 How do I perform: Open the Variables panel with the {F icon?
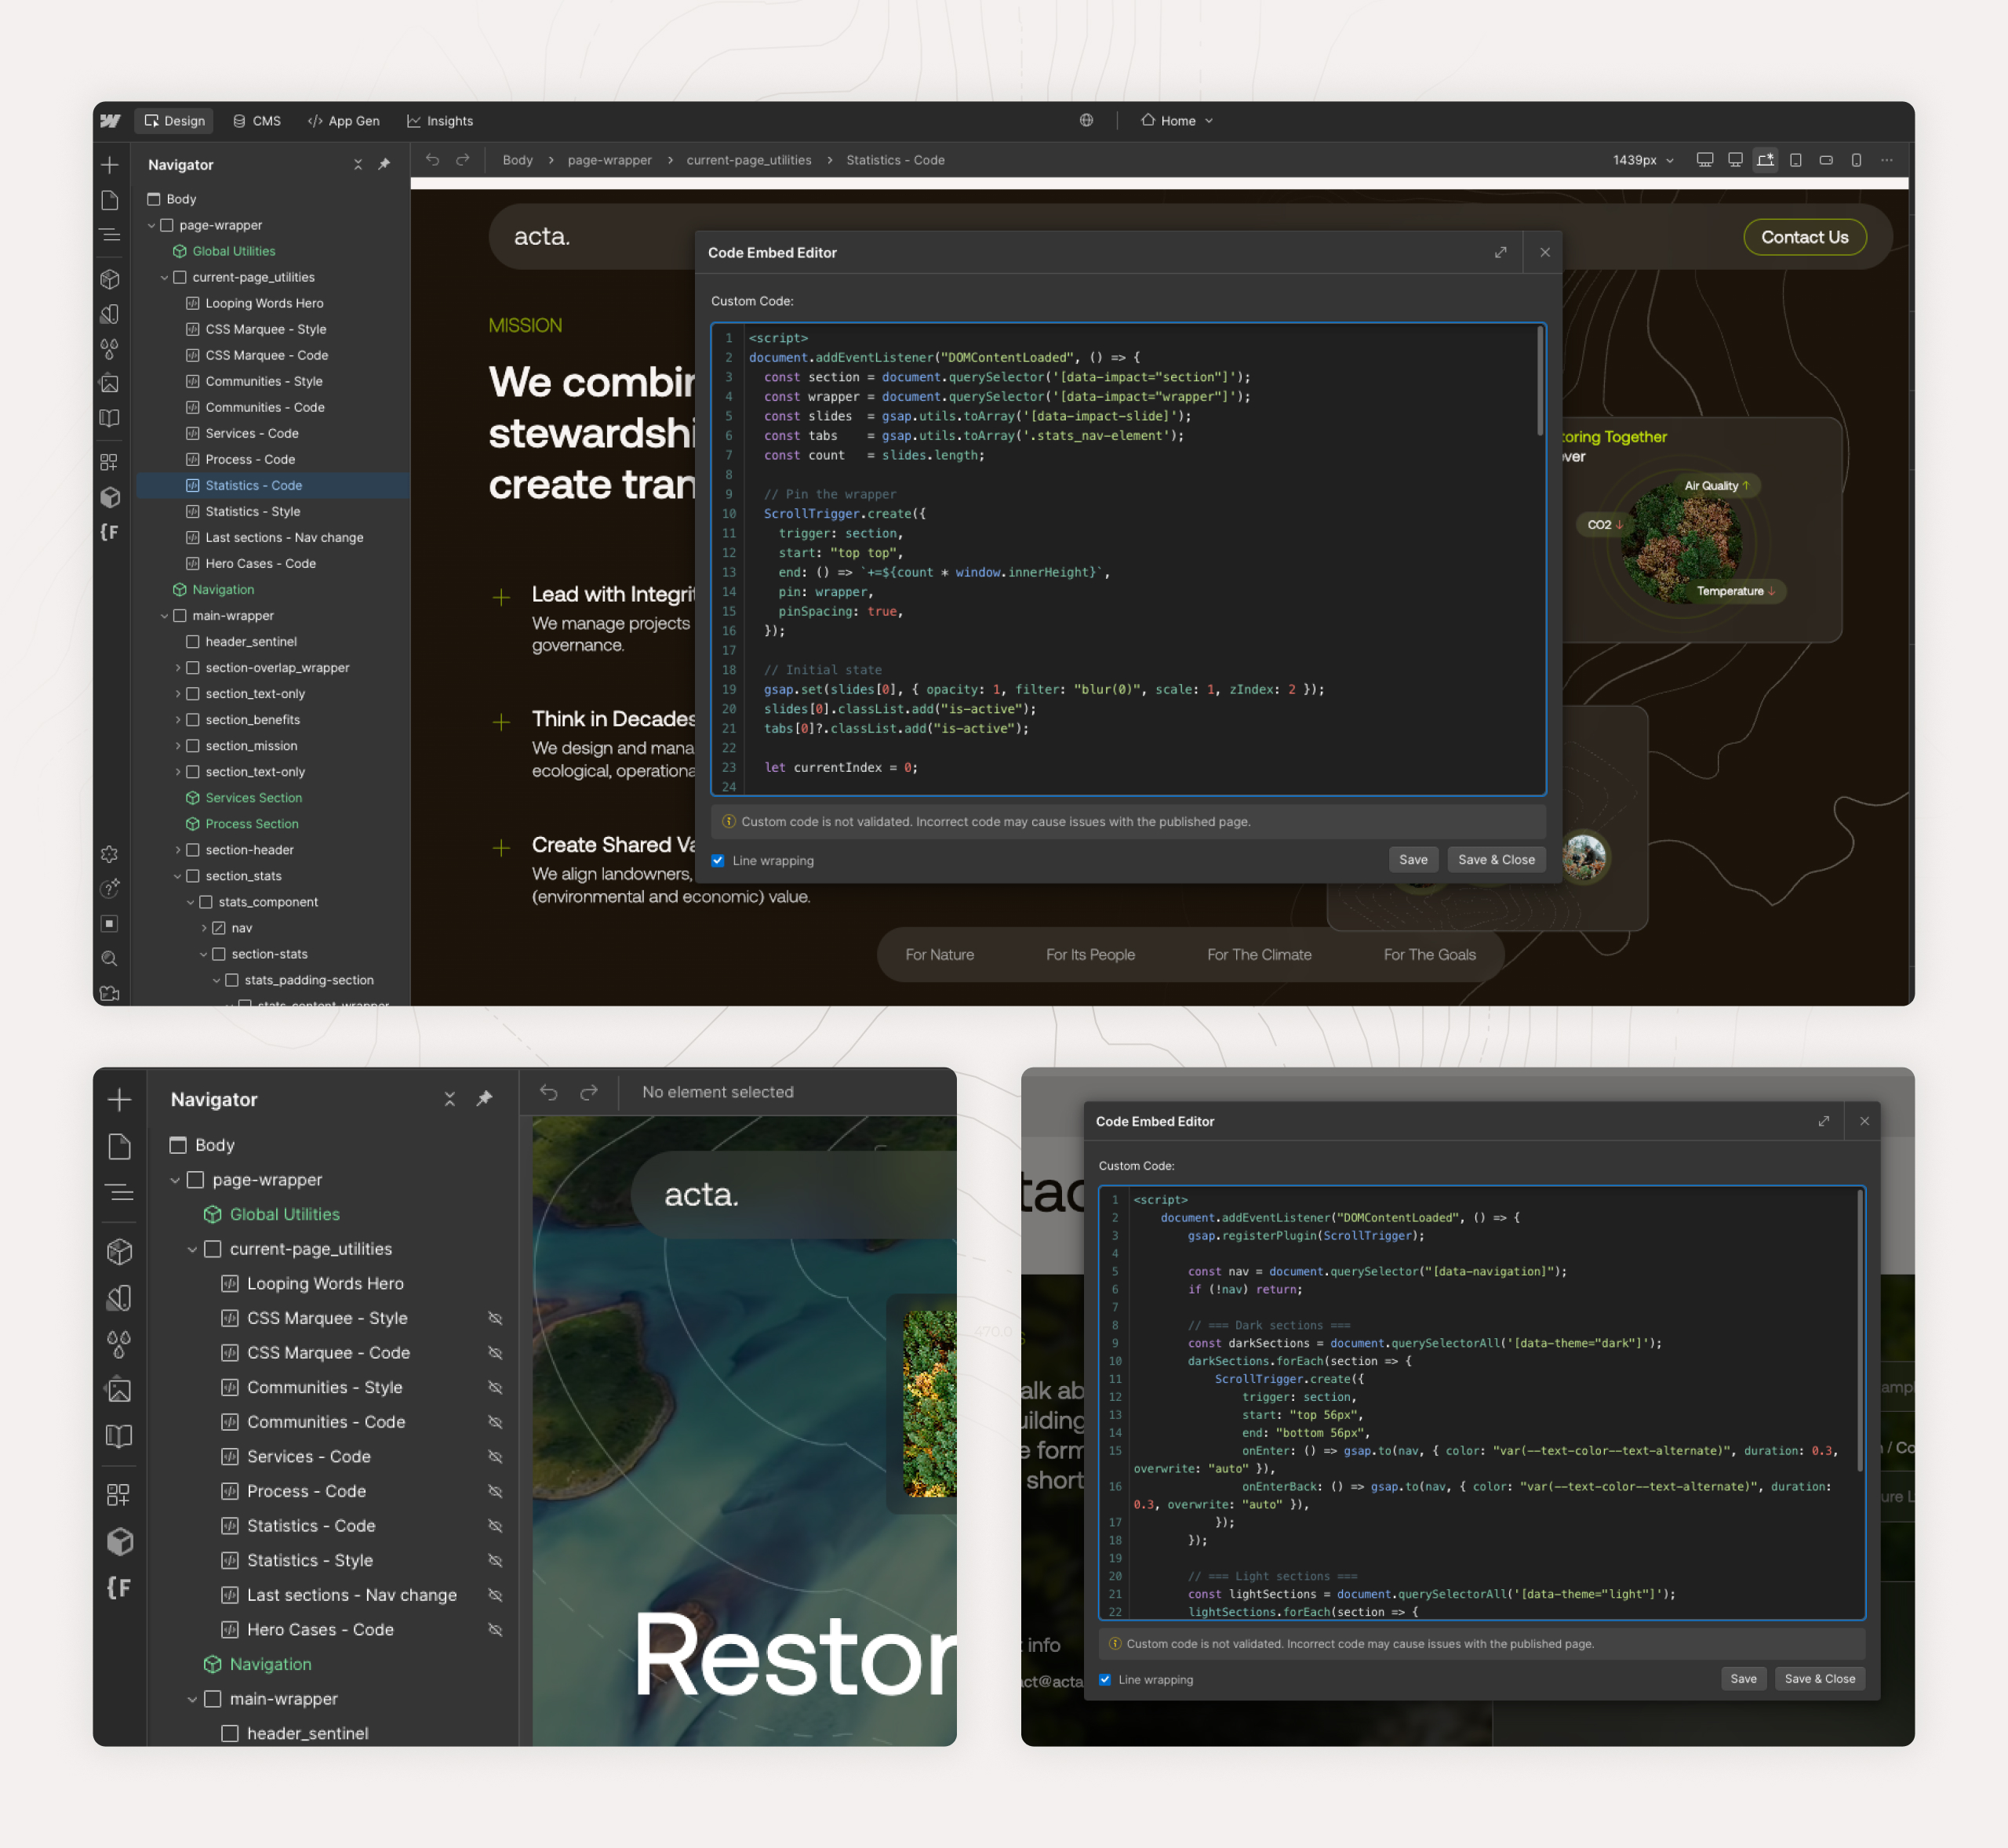point(110,532)
